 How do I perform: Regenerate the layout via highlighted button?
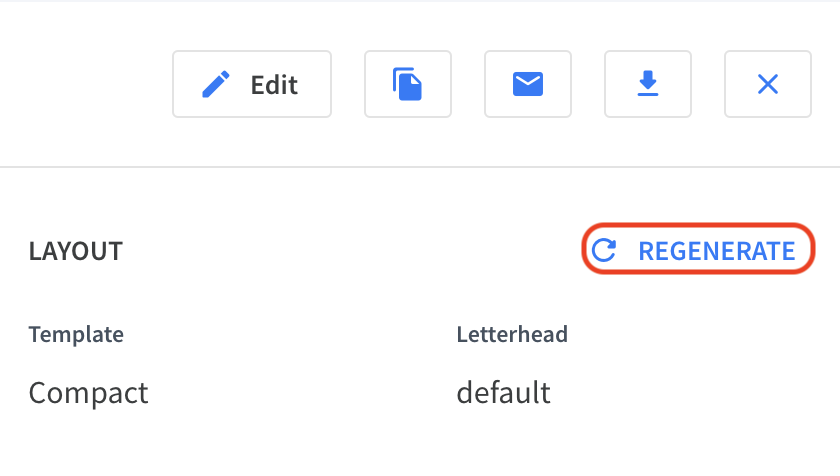pos(698,249)
